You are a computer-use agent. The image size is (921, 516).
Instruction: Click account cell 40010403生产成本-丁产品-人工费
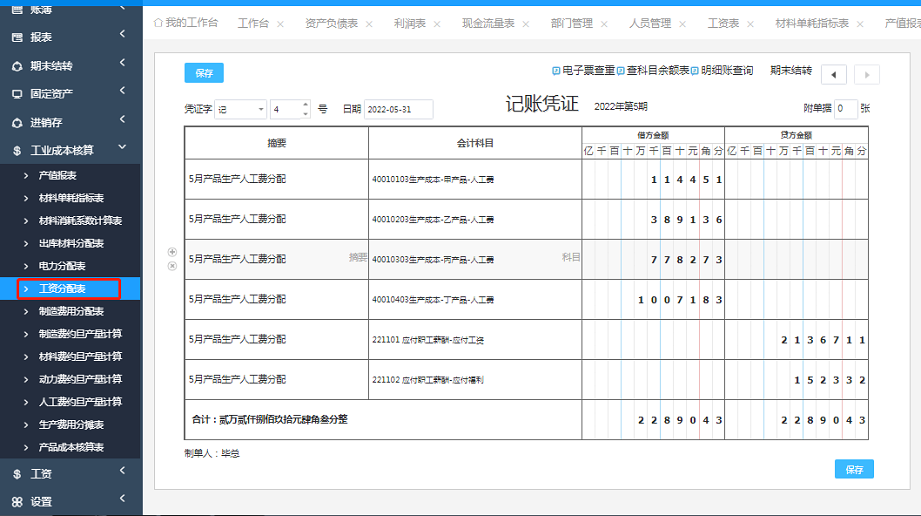[475, 300]
